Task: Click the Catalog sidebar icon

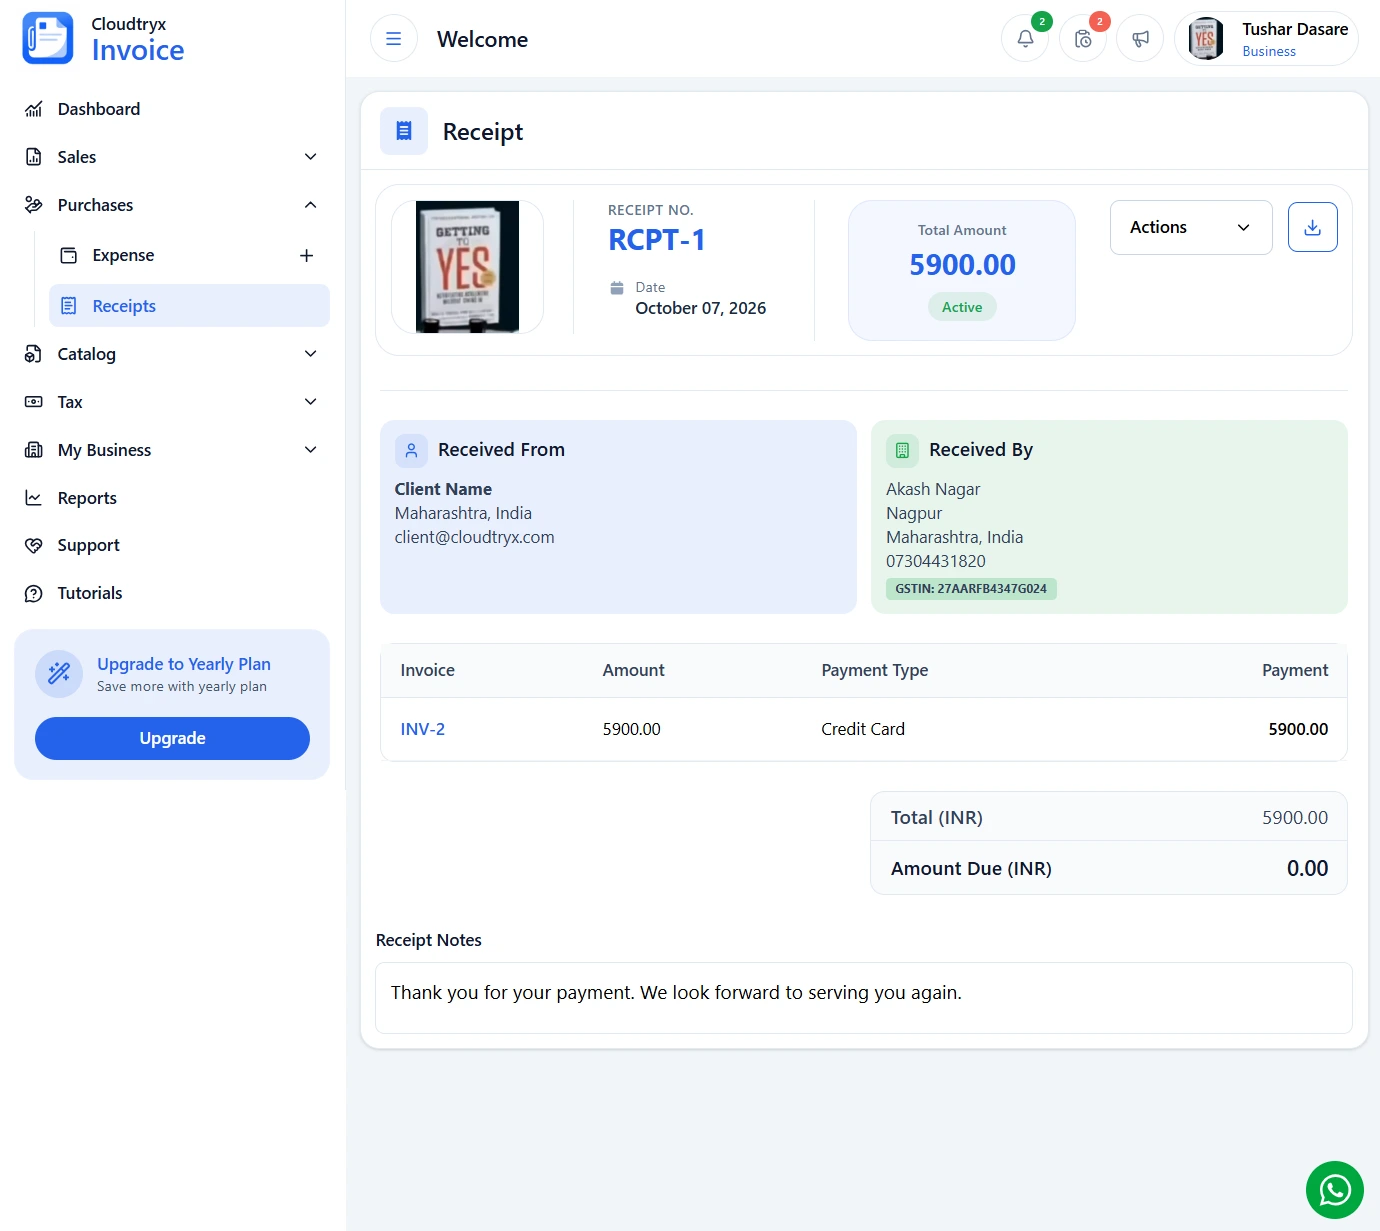Action: tap(34, 354)
